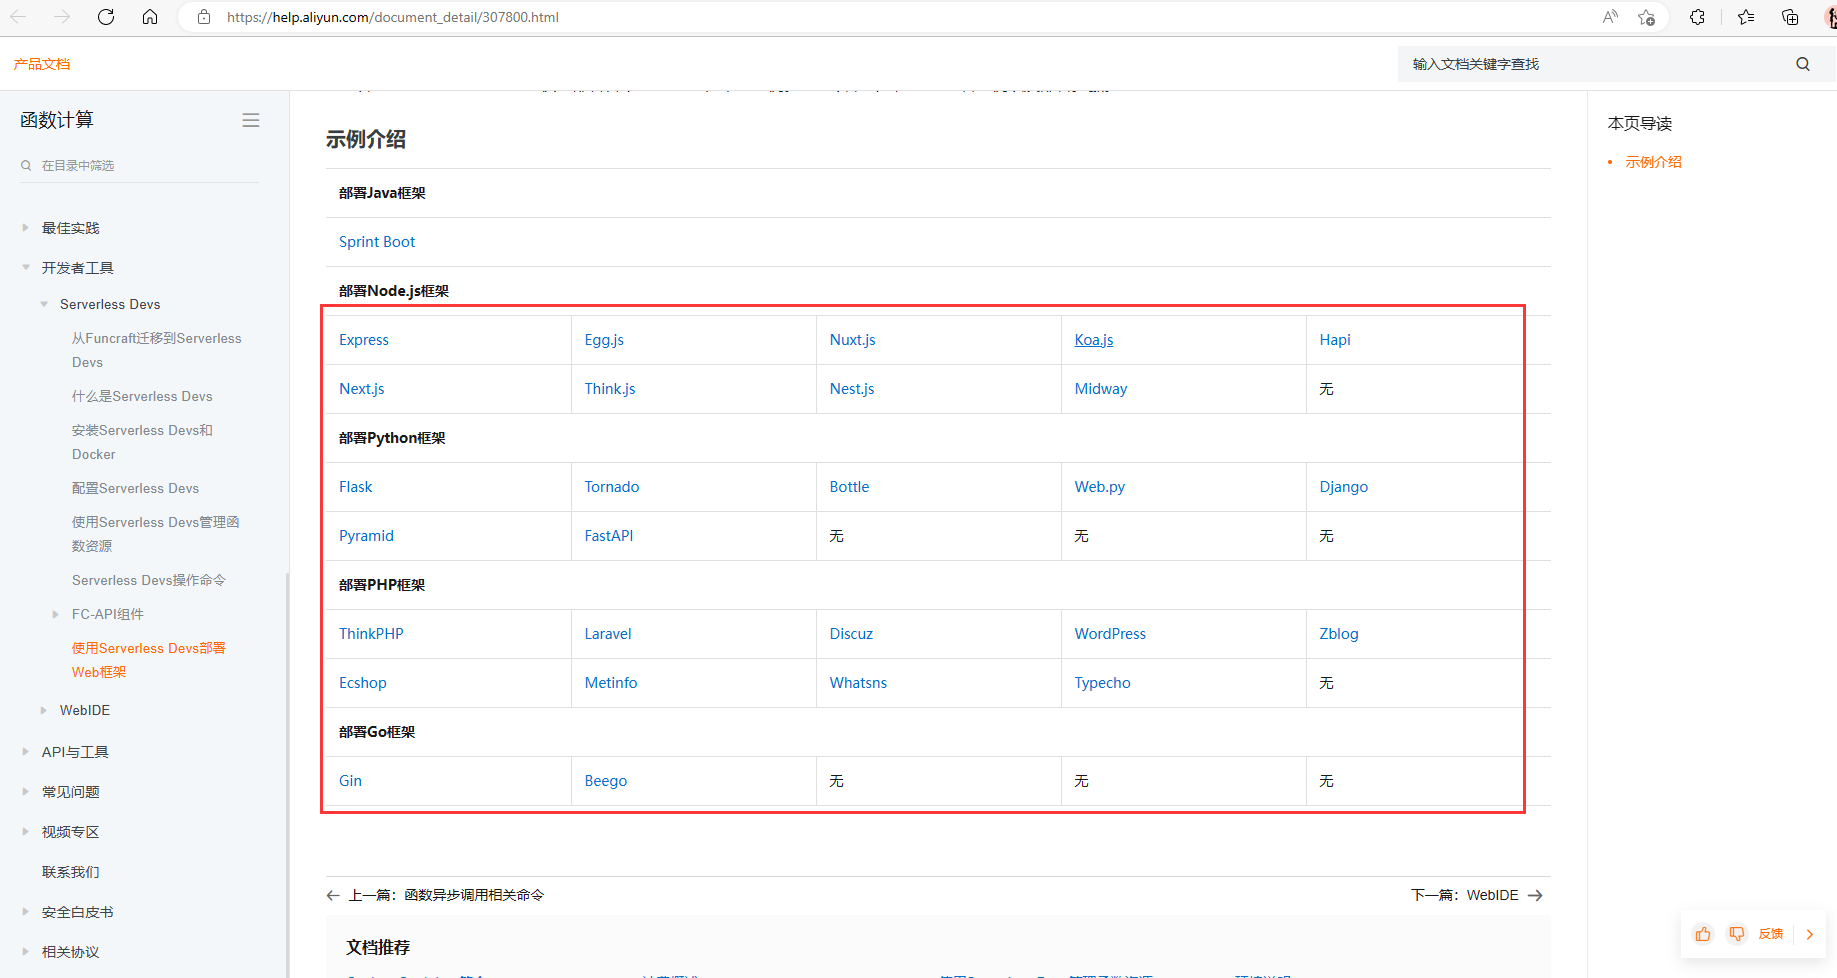This screenshot has width=1837, height=978.
Task: Jump to 示例介绍 in page outline
Action: [x=1653, y=162]
